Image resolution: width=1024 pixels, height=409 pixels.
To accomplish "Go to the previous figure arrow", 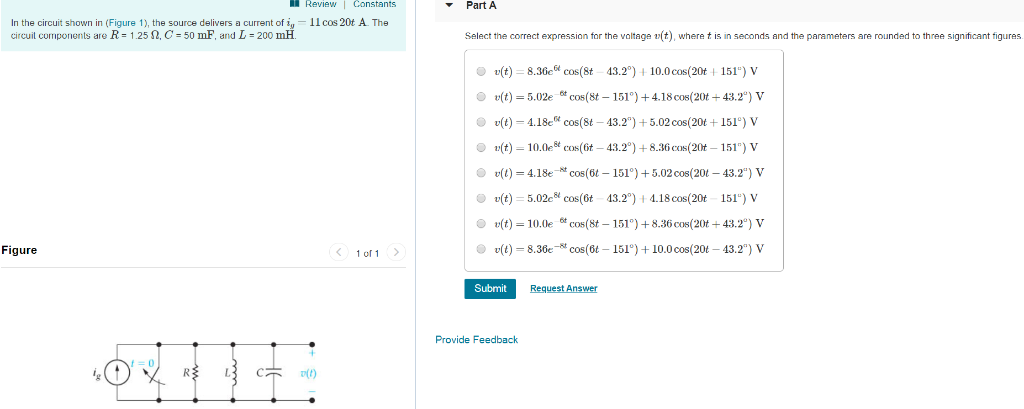I will (x=338, y=252).
